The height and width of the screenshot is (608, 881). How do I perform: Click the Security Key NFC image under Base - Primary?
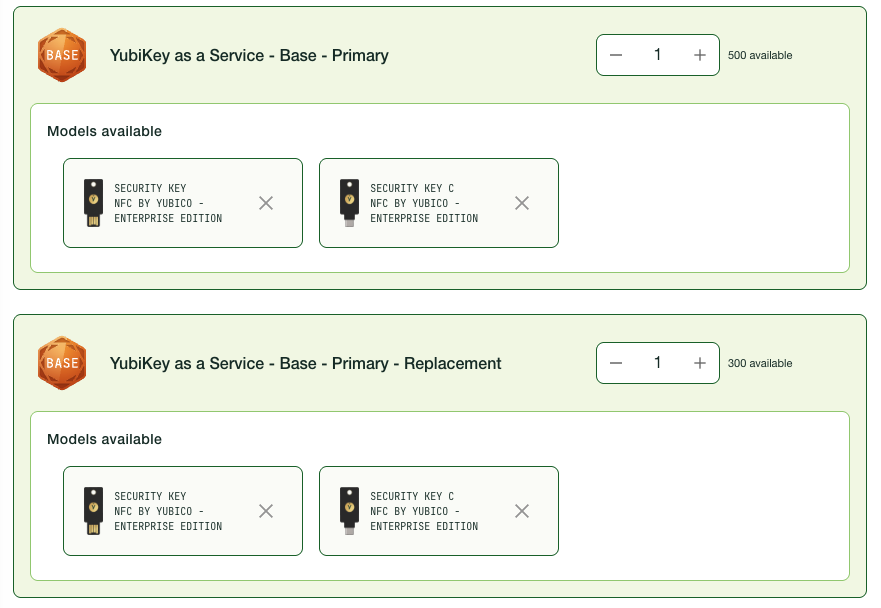pyautogui.click(x=93, y=203)
